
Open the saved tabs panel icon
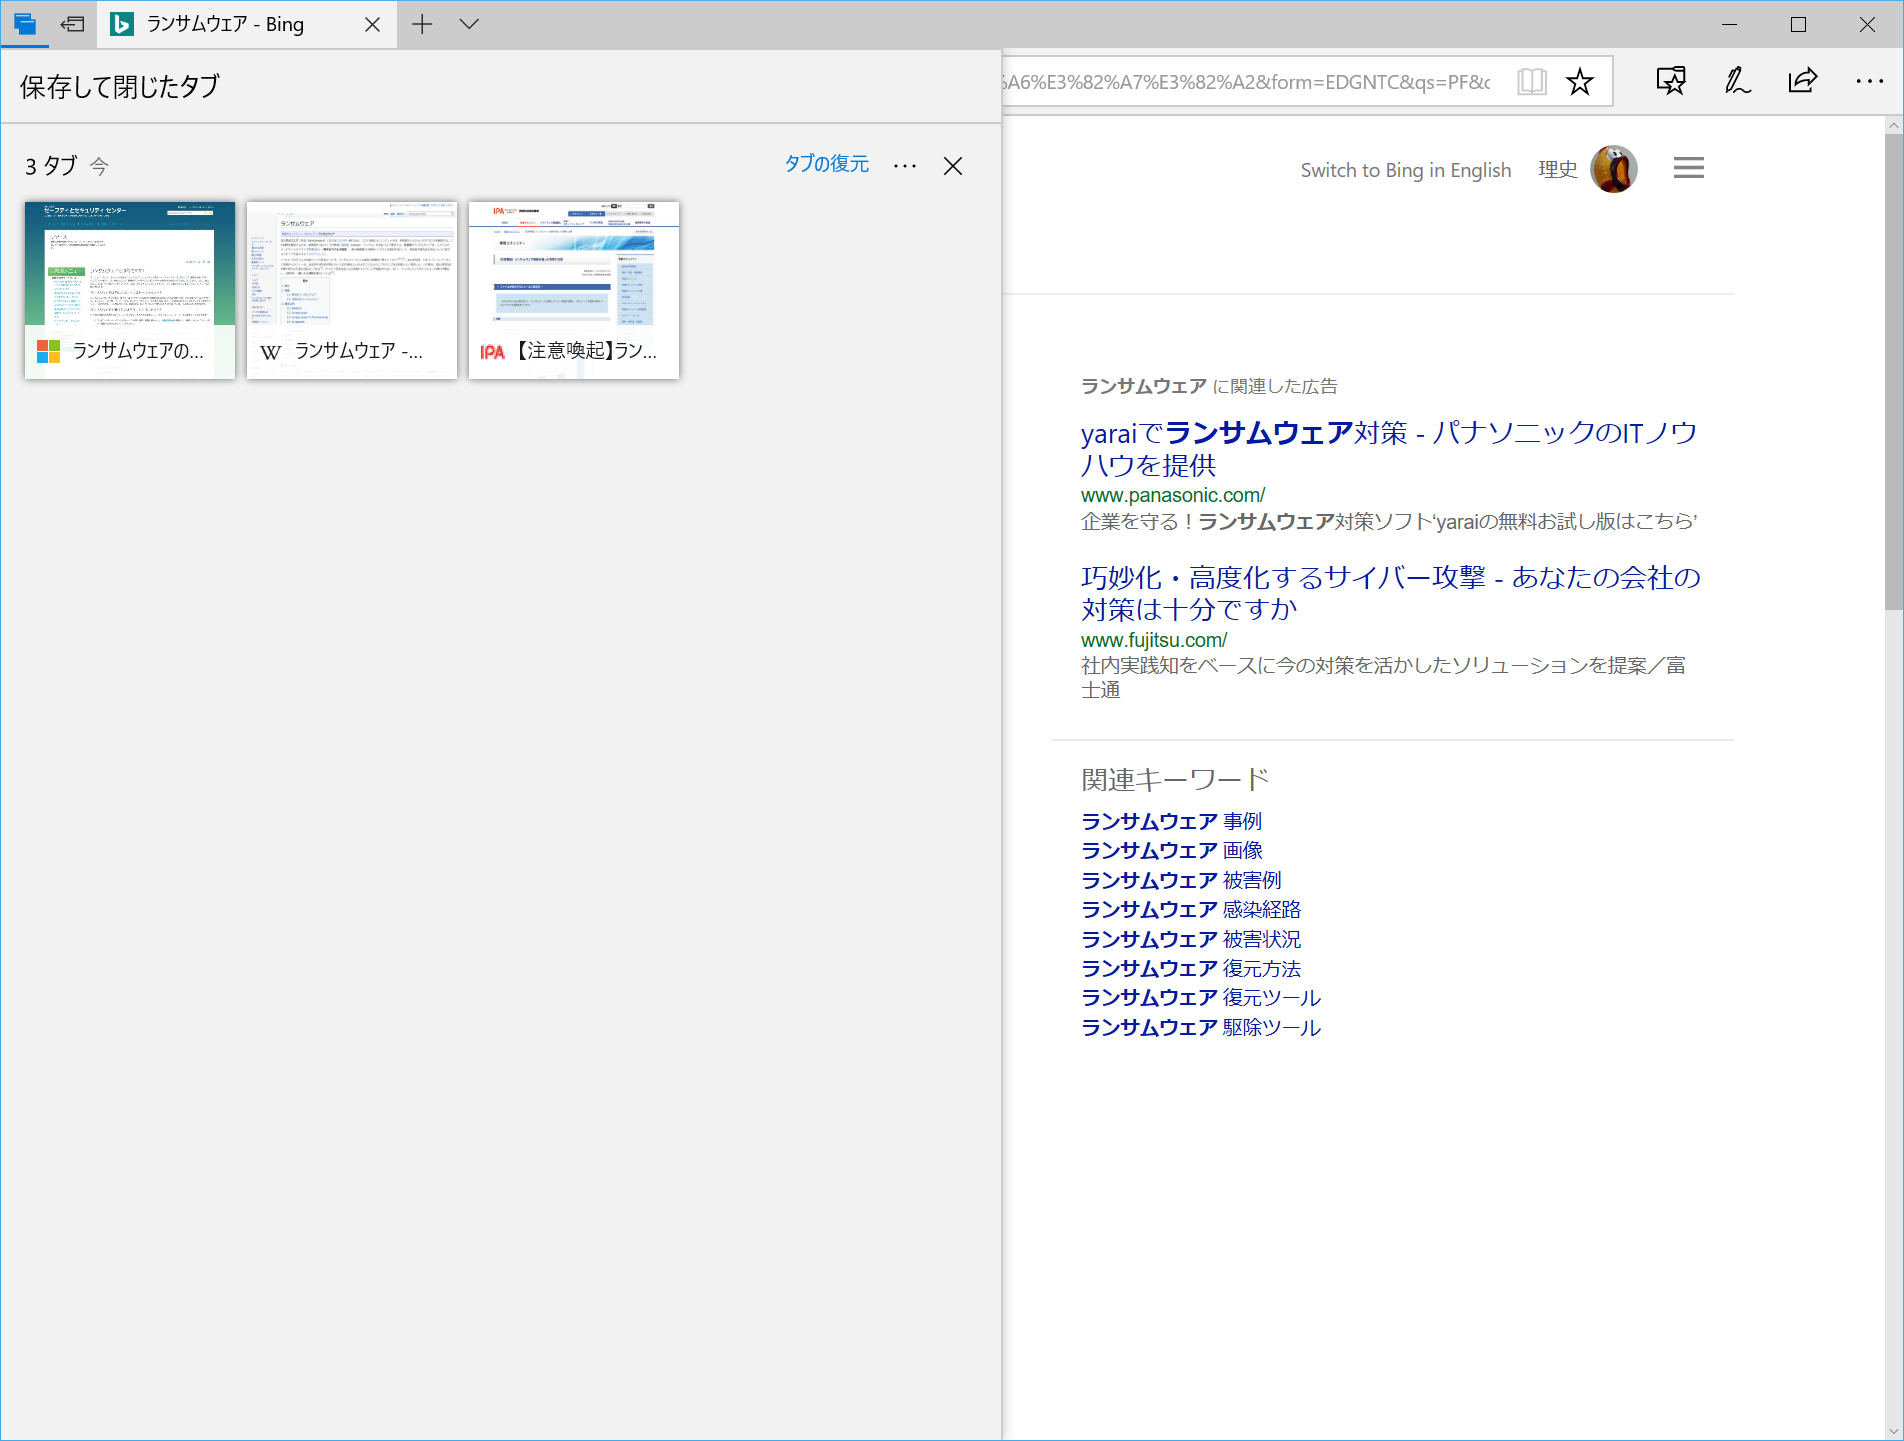tap(25, 24)
